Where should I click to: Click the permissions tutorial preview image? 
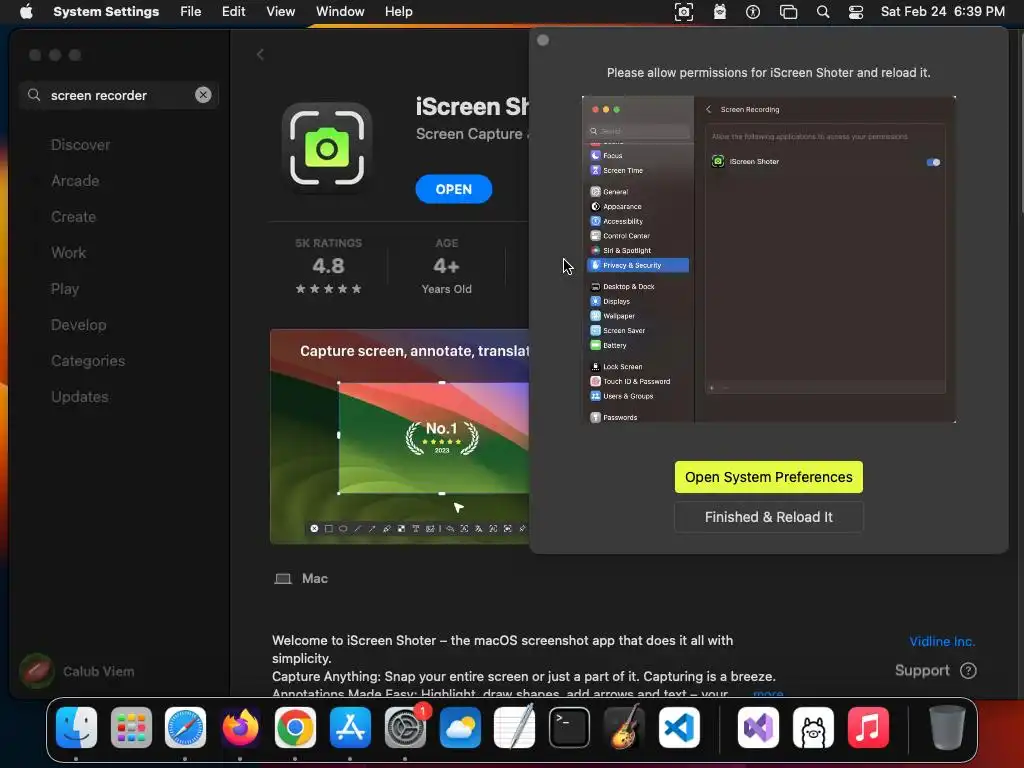pos(769,259)
